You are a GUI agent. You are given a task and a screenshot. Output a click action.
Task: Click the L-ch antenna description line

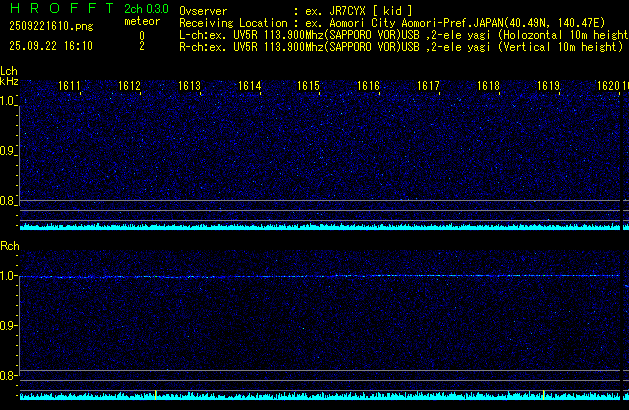pos(403,34)
